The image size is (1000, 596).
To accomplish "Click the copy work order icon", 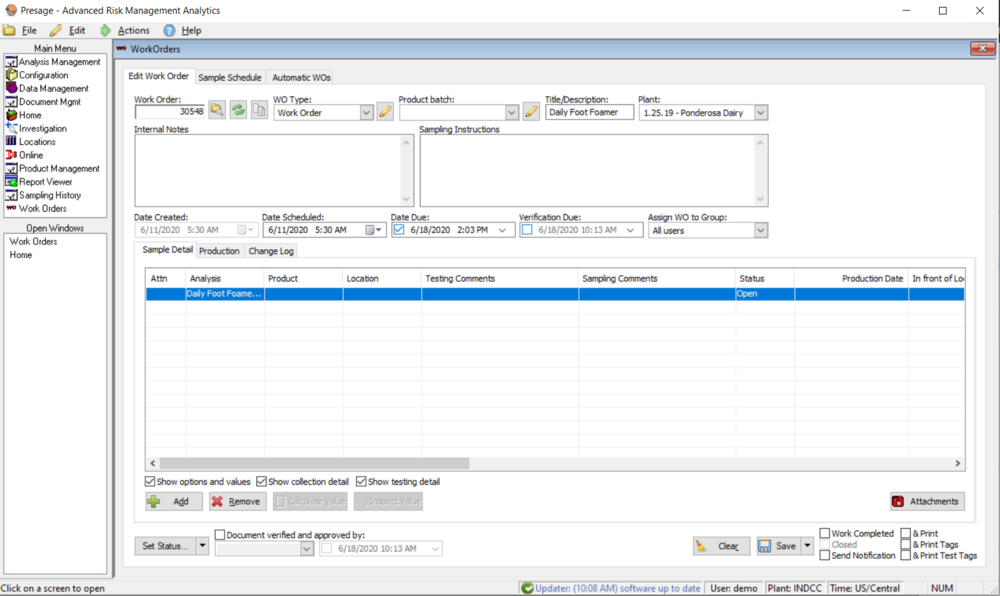I will click(259, 112).
